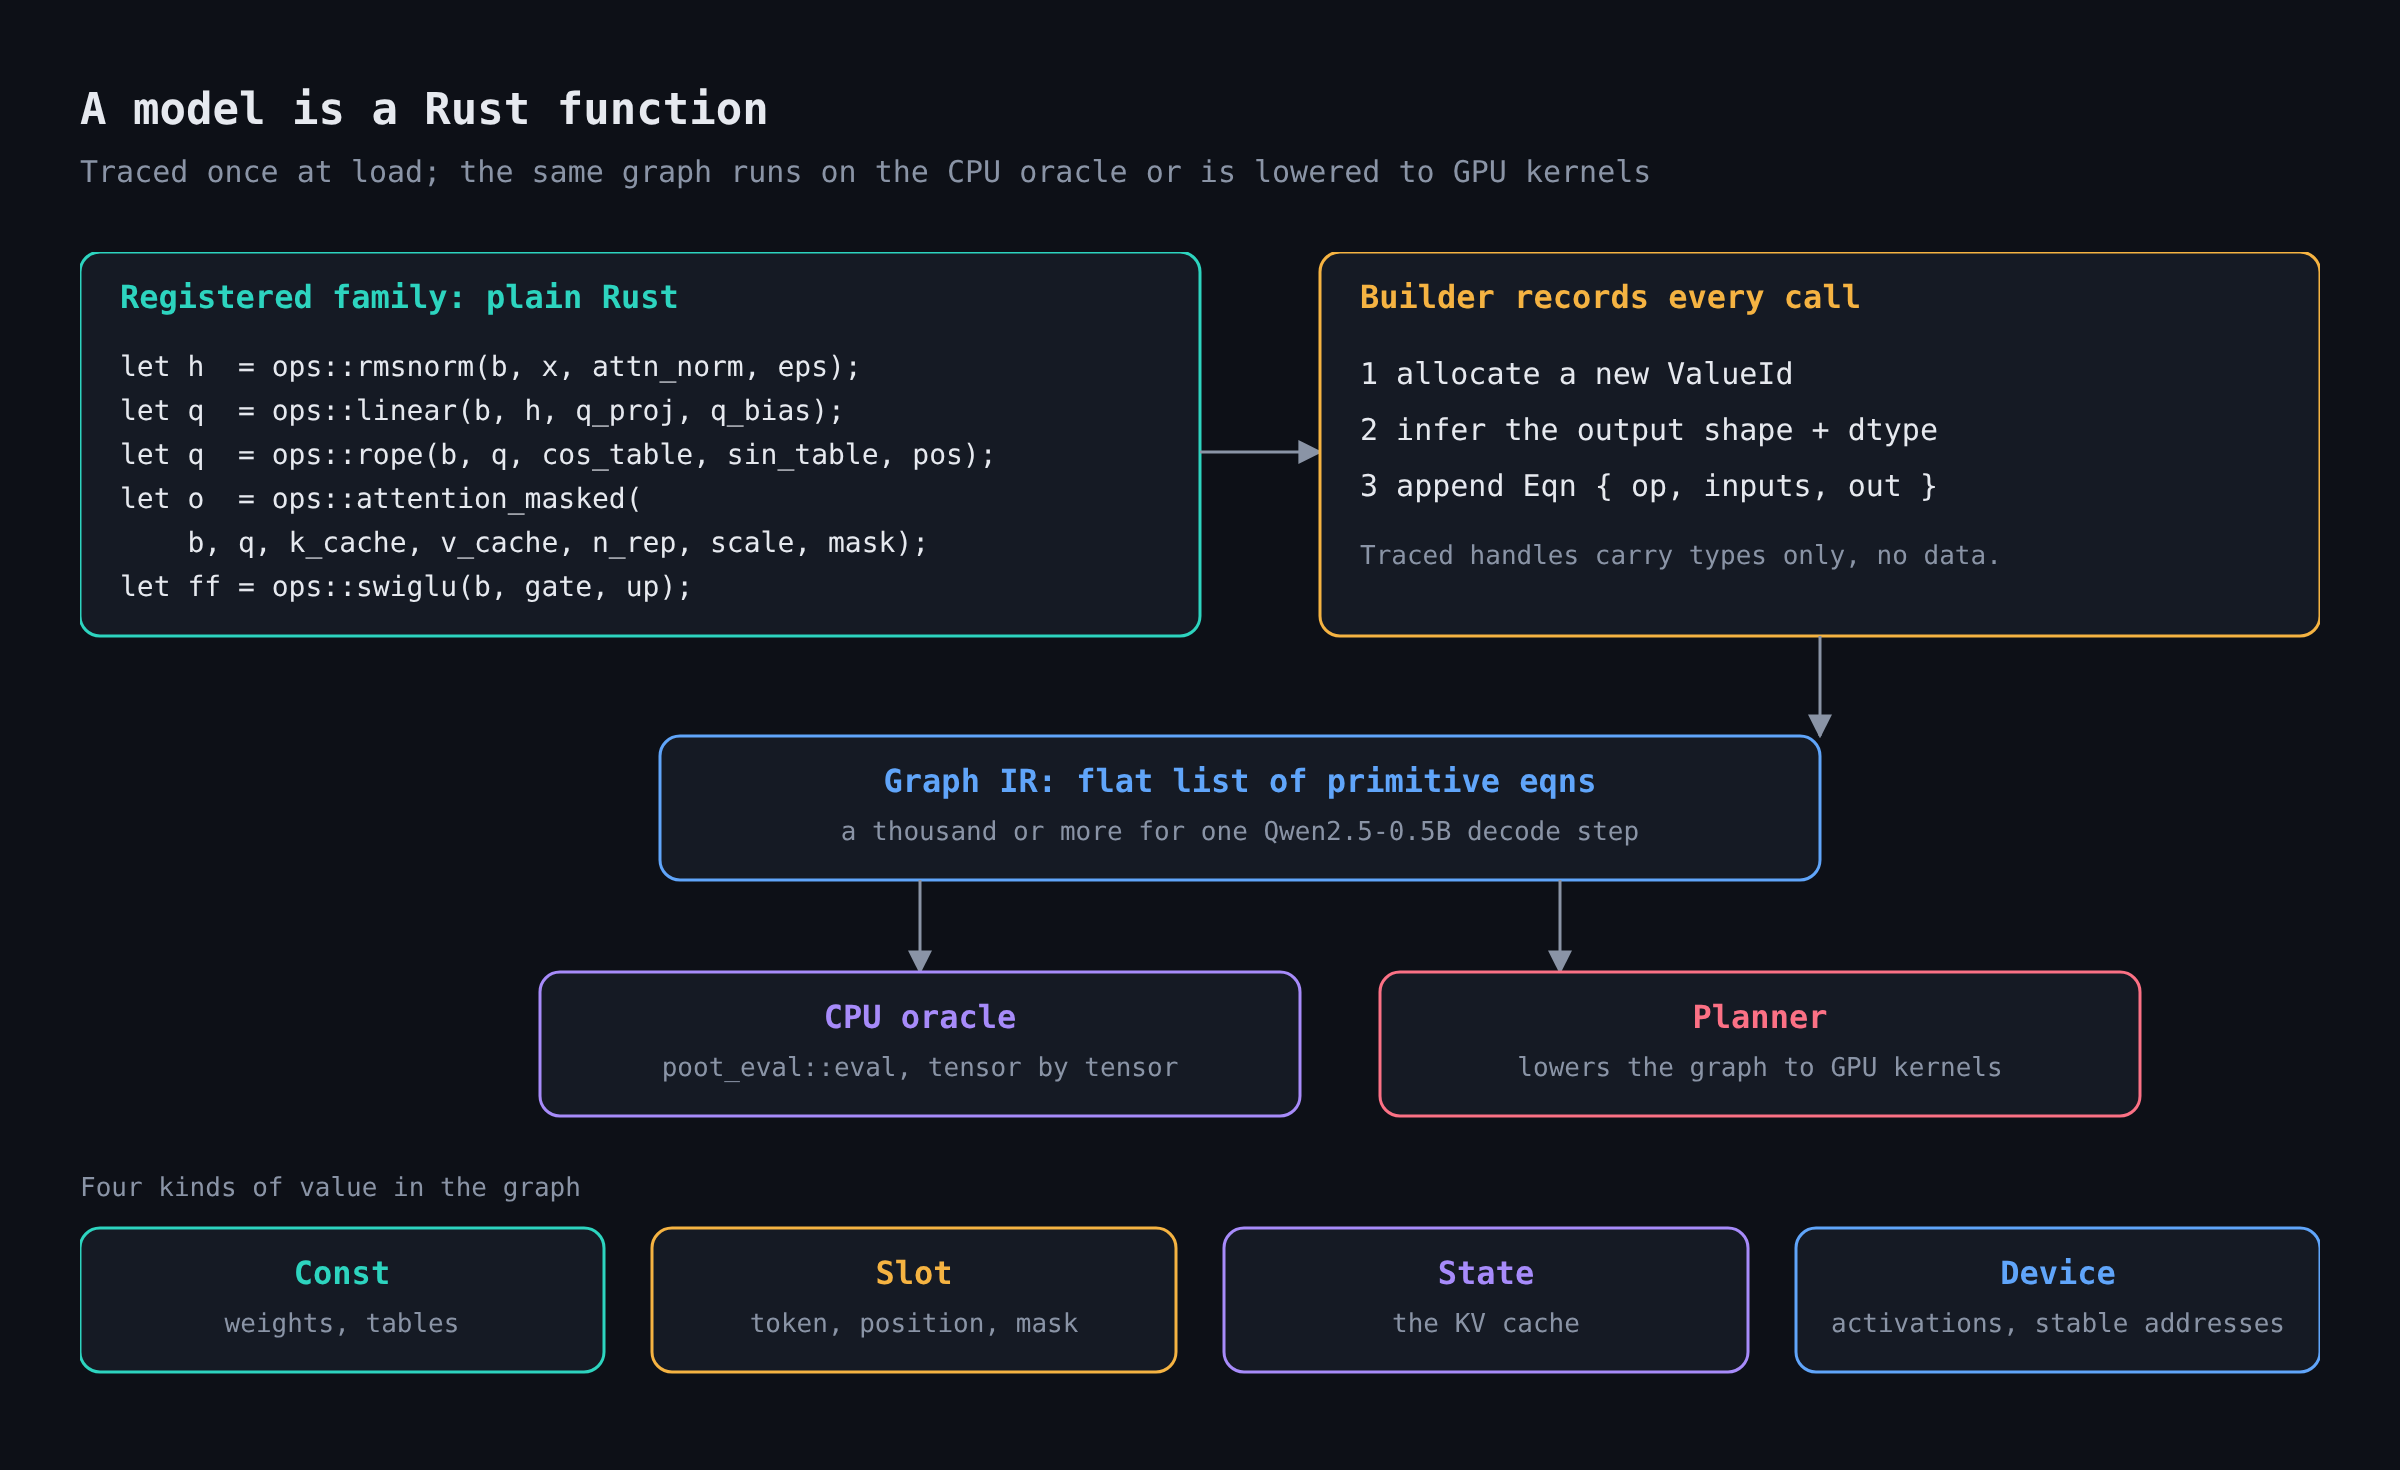Click step '2 infer the output shape + dtype'
Screen dimensions: 2400x1470
(x=1649, y=430)
